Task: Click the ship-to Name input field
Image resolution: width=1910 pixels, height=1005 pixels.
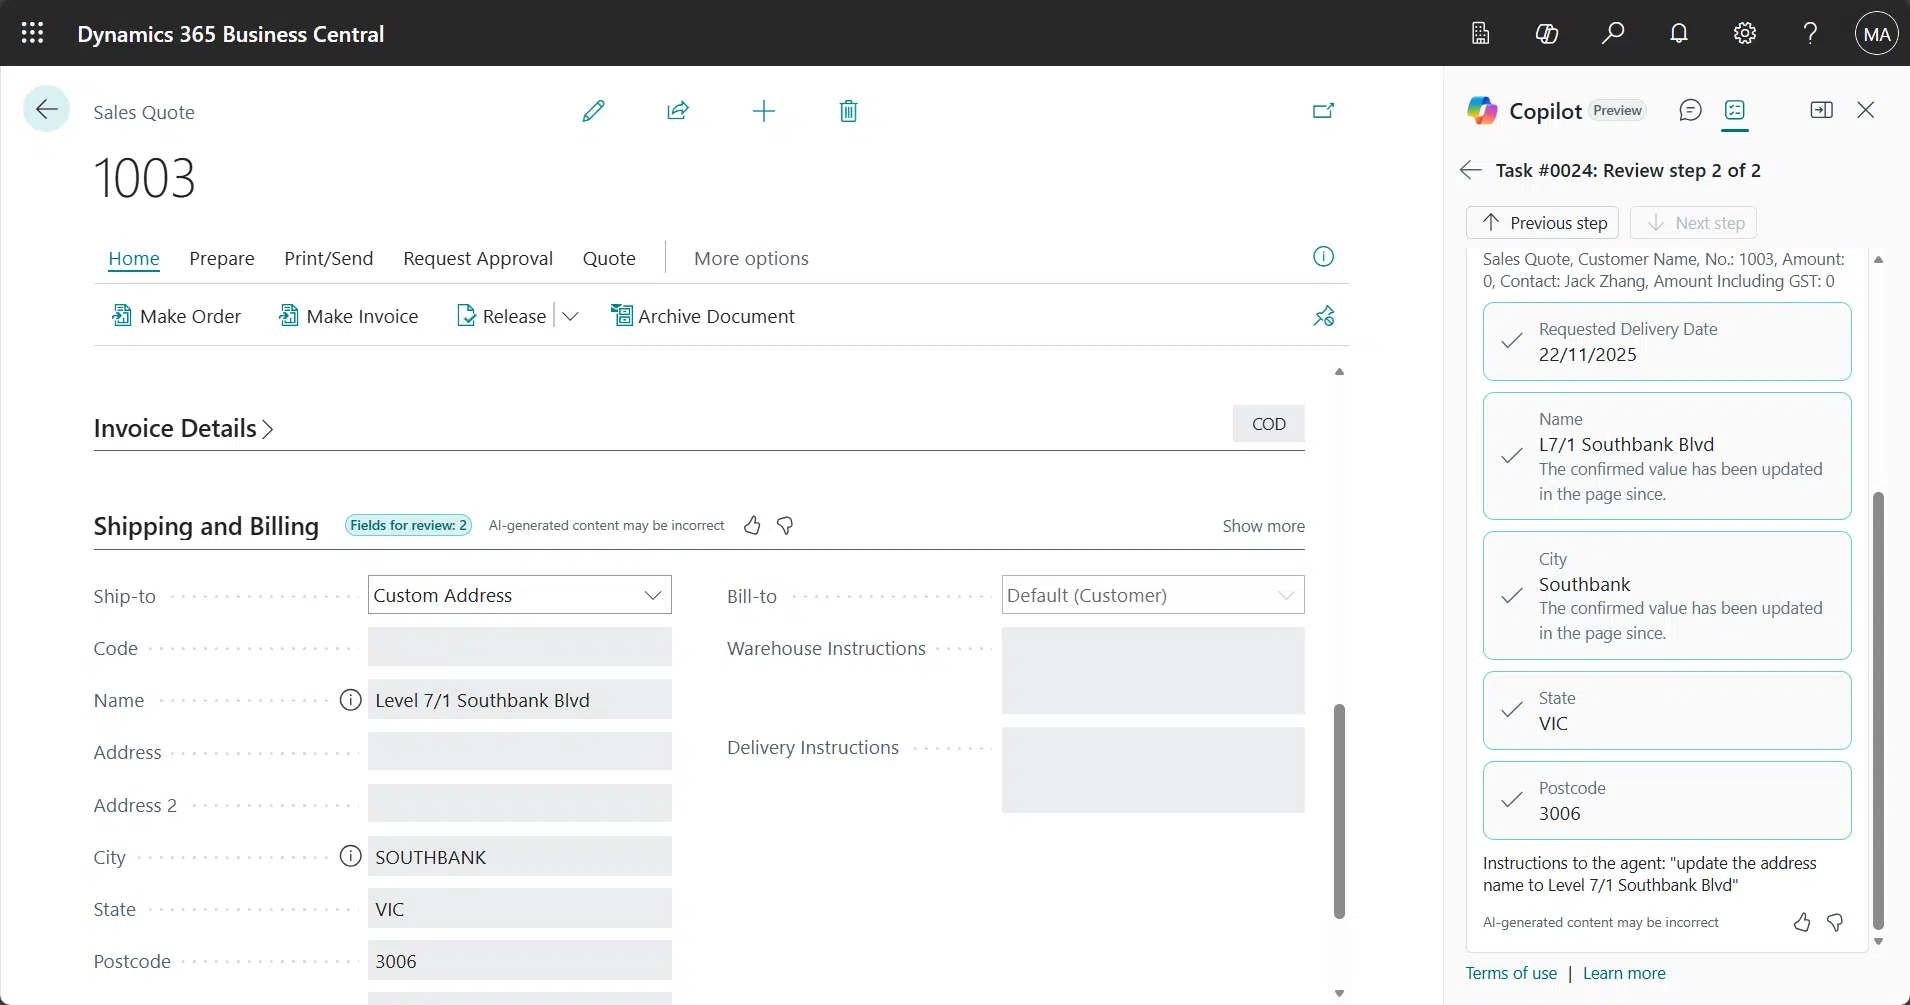Action: coord(519,700)
